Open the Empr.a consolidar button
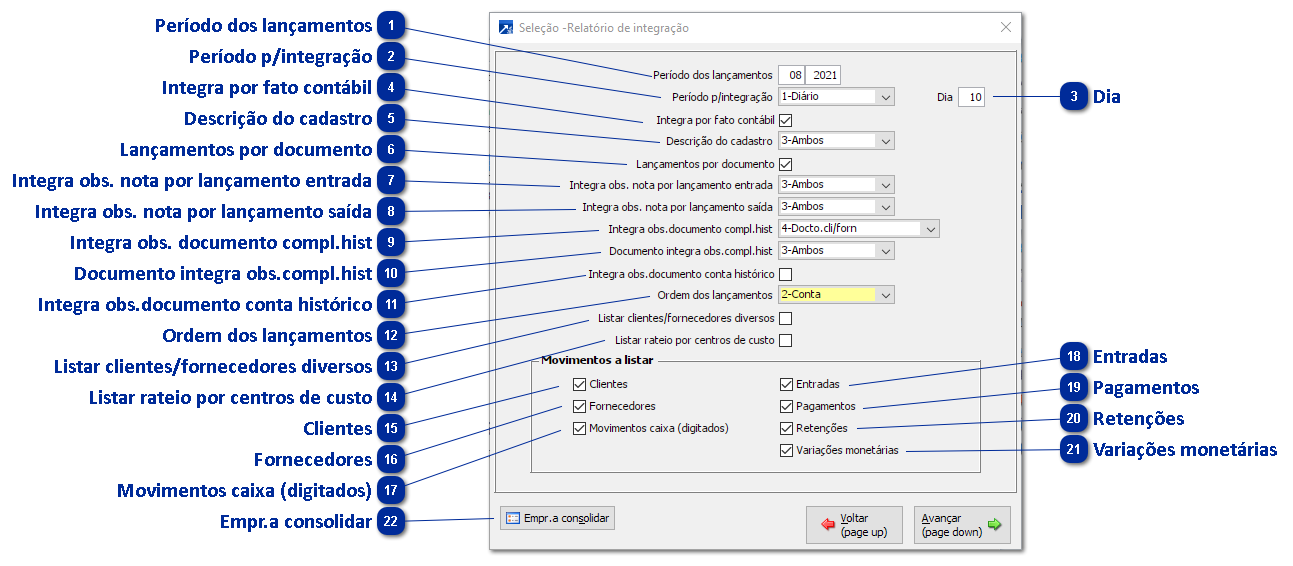This screenshot has width=1293, height=566. (x=557, y=519)
